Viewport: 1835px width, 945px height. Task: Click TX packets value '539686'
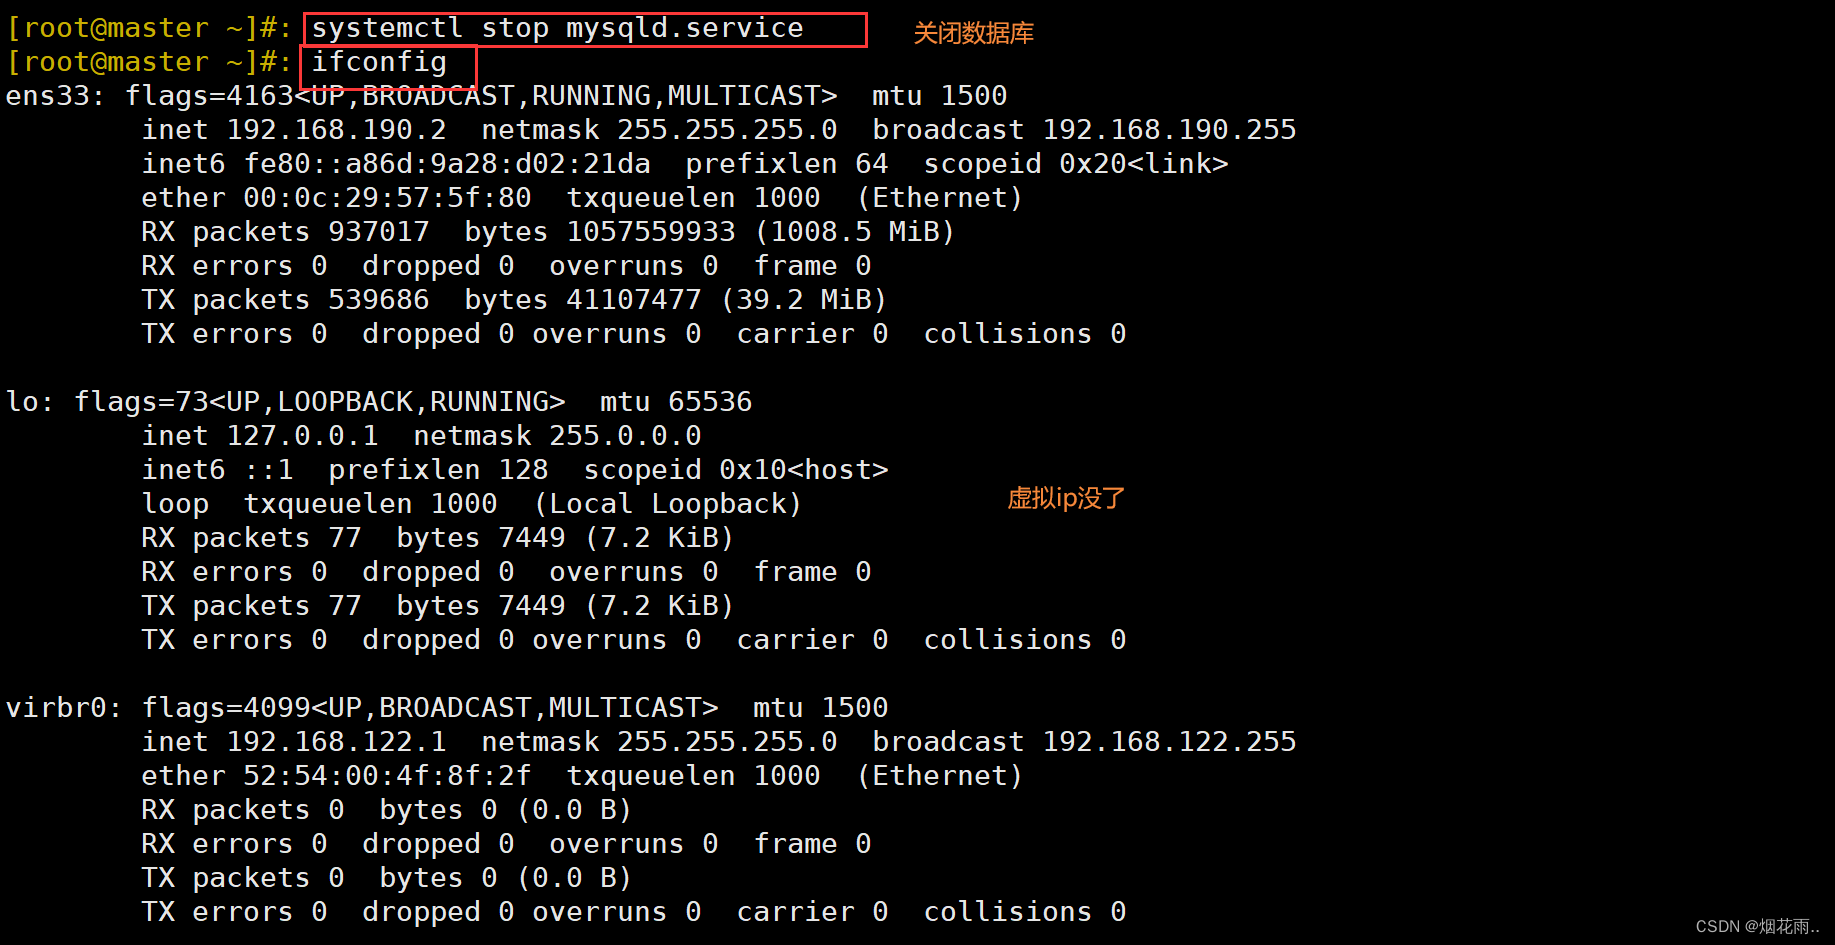point(379,301)
